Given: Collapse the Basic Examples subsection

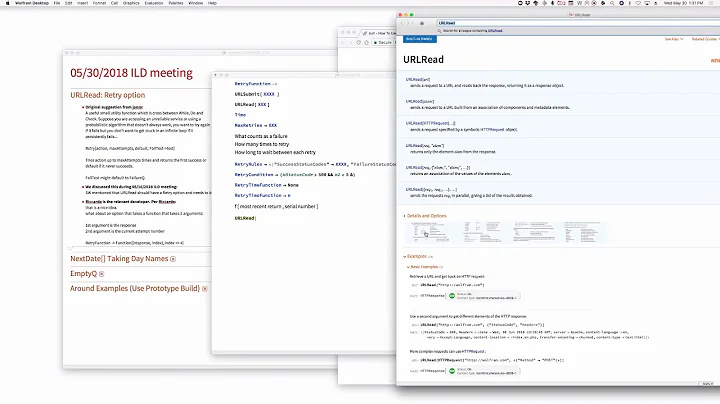Looking at the screenshot, I should click(424, 267).
